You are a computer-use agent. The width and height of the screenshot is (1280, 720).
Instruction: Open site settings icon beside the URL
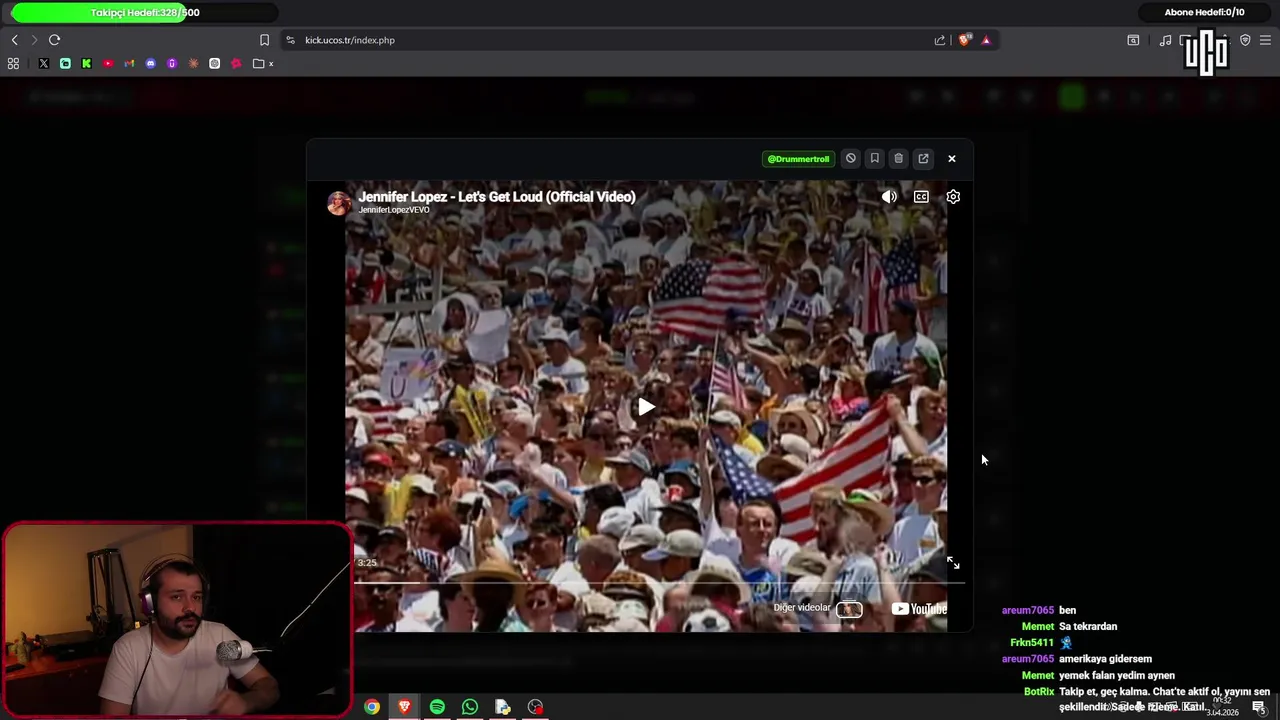(290, 40)
